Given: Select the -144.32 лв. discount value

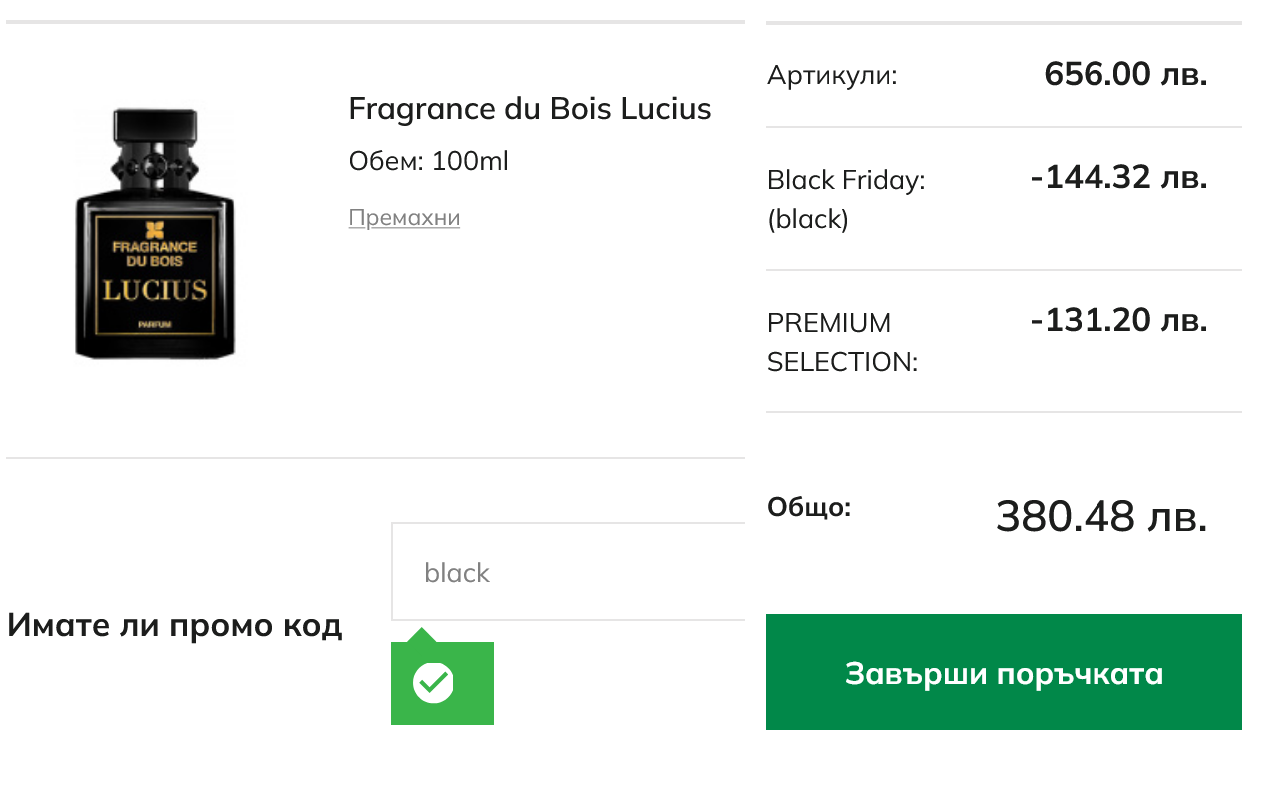Looking at the screenshot, I should click(x=1118, y=178).
